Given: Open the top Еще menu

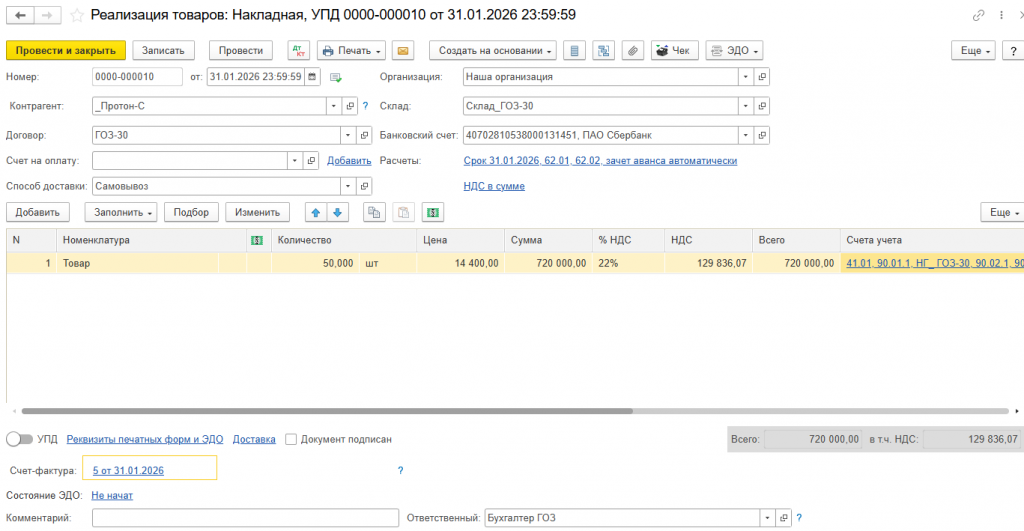Looking at the screenshot, I should 973,50.
